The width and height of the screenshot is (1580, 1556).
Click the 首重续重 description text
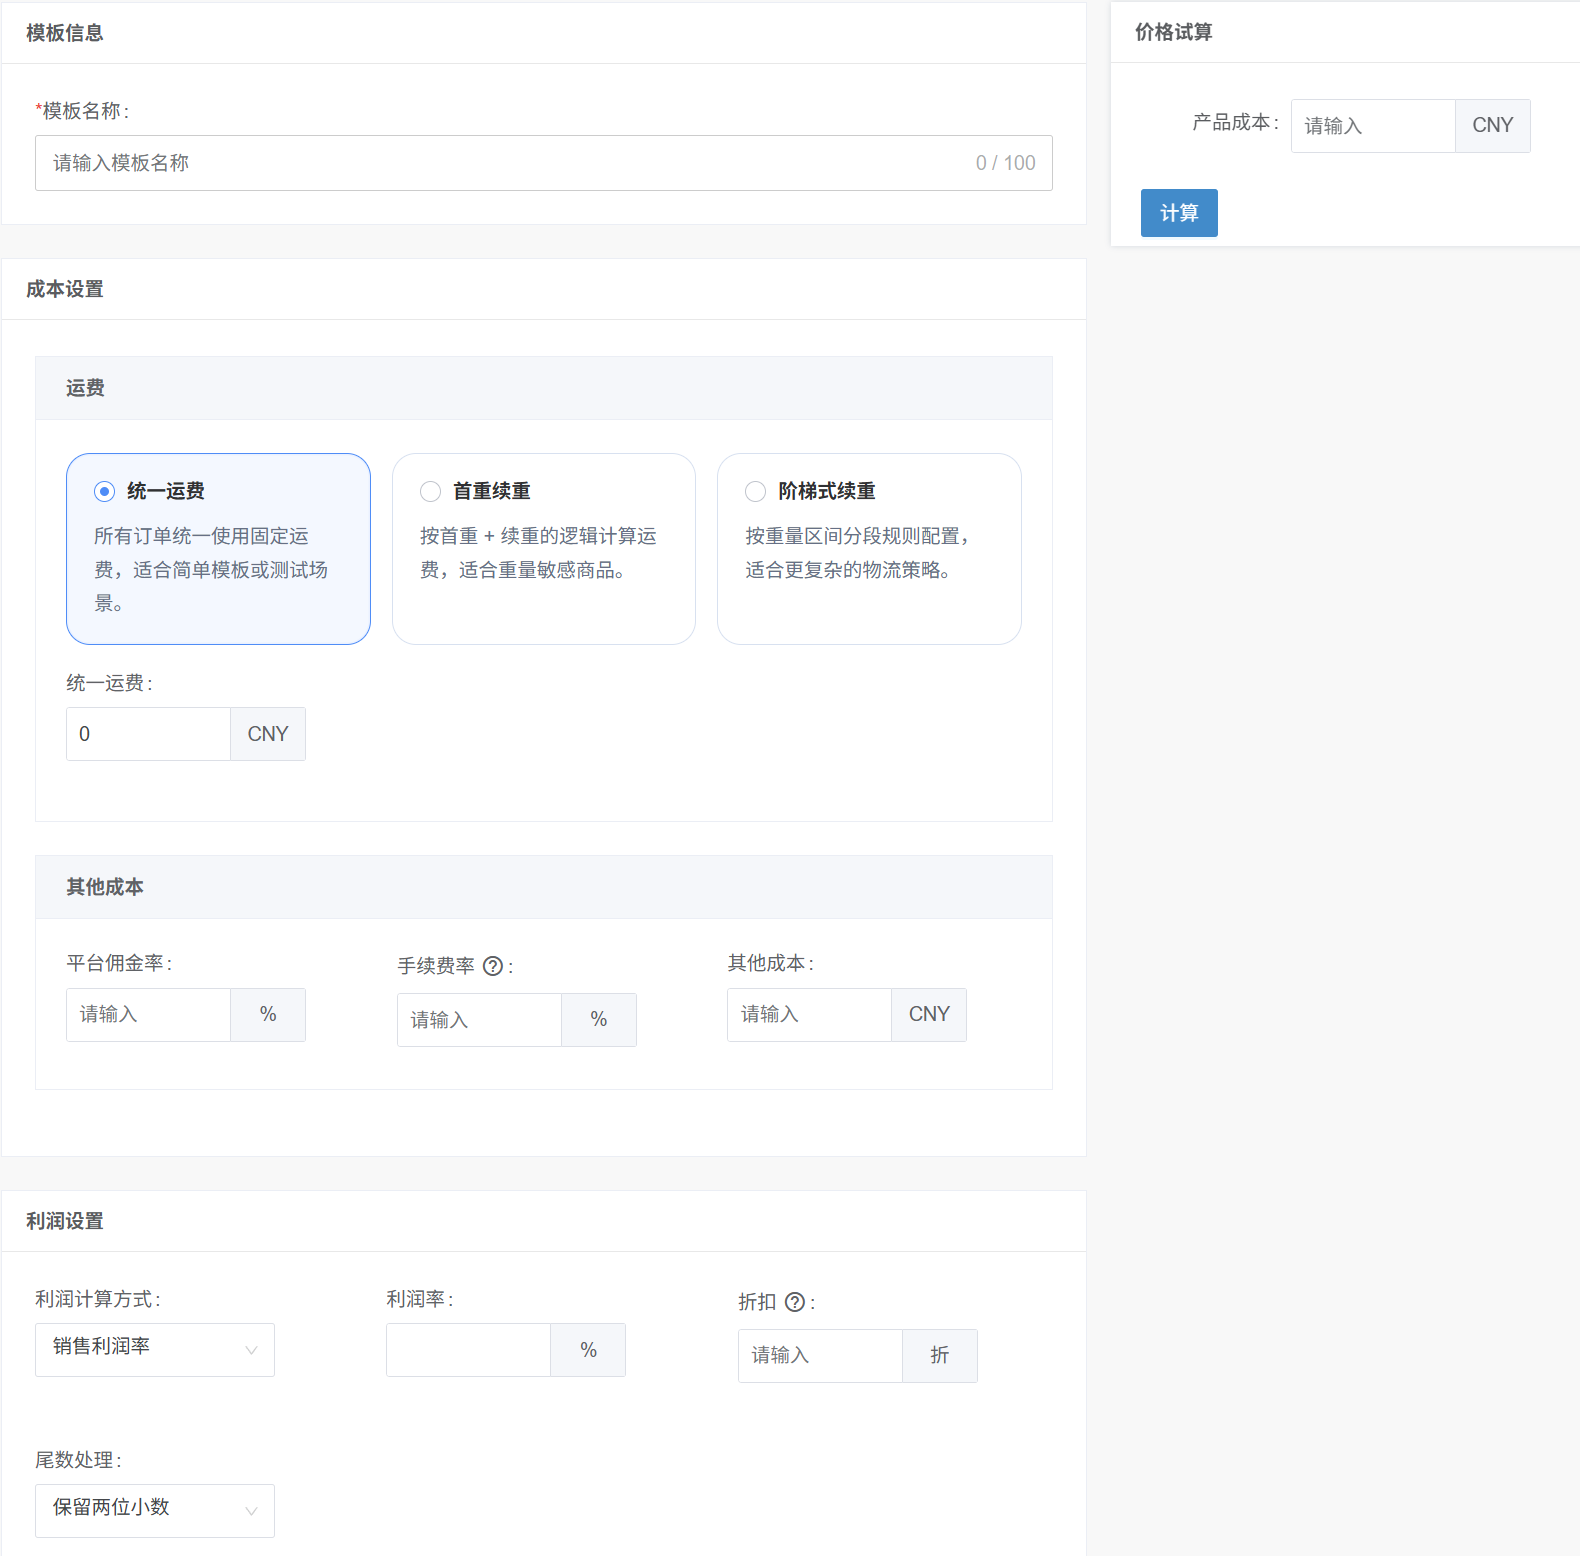(x=538, y=553)
